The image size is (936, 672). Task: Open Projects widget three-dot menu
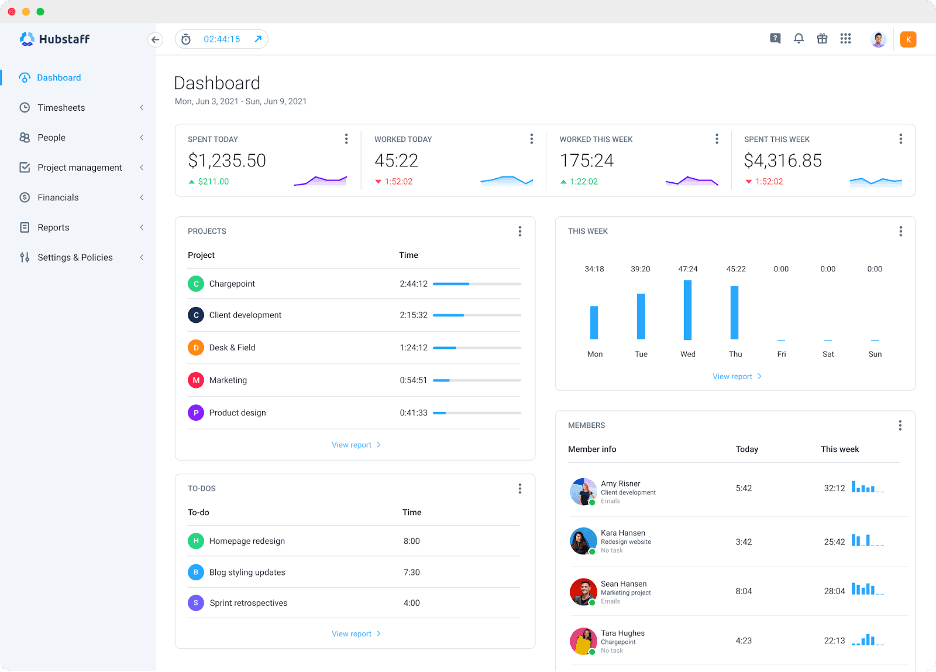pyautogui.click(x=520, y=231)
